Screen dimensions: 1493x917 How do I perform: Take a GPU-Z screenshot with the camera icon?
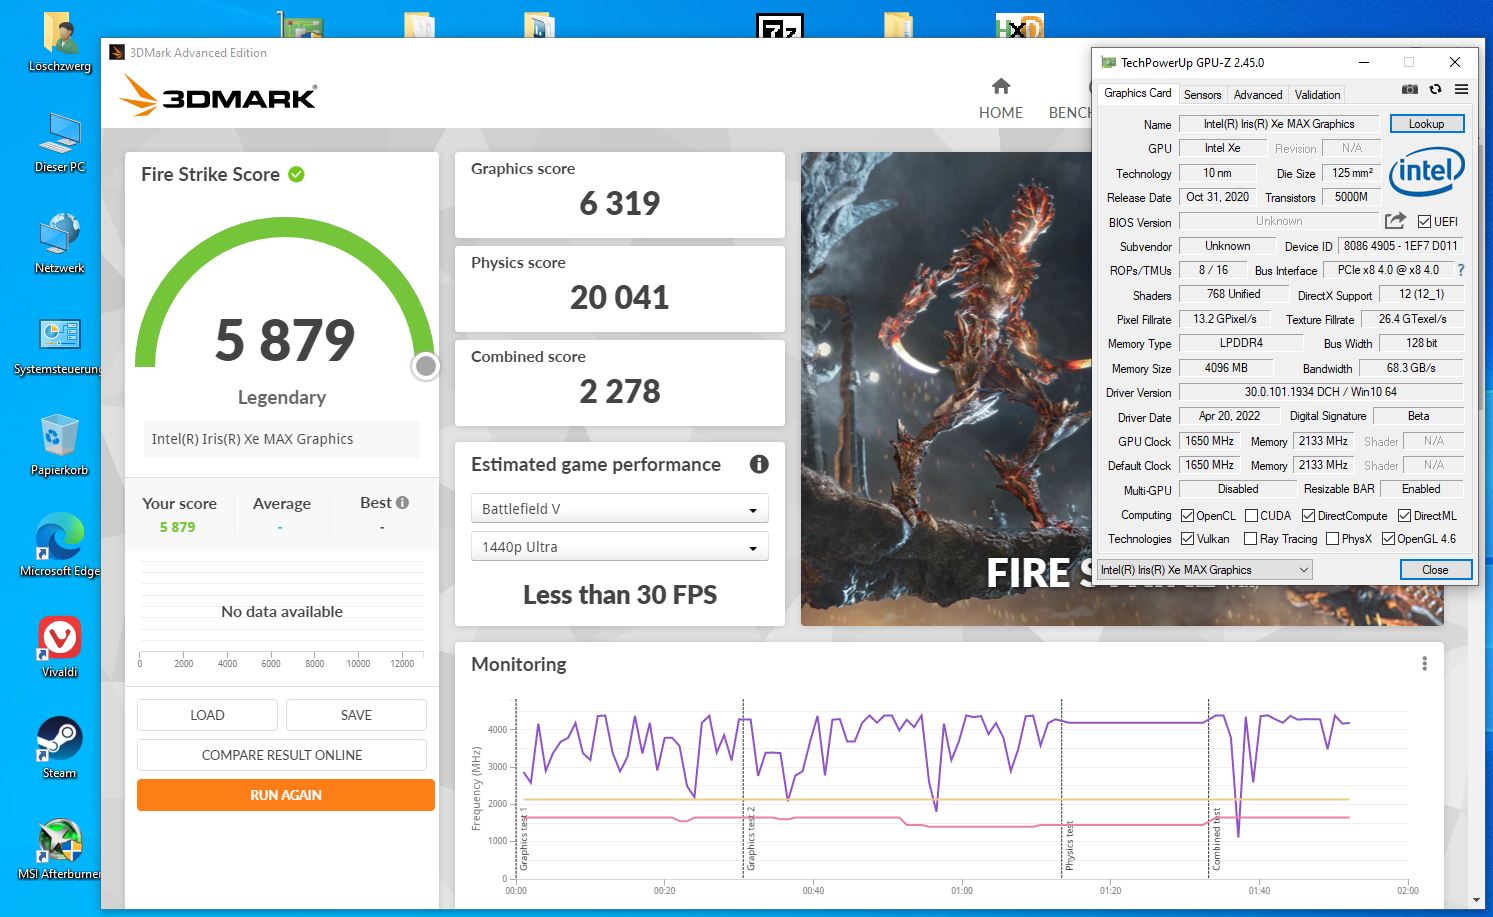click(x=1409, y=89)
